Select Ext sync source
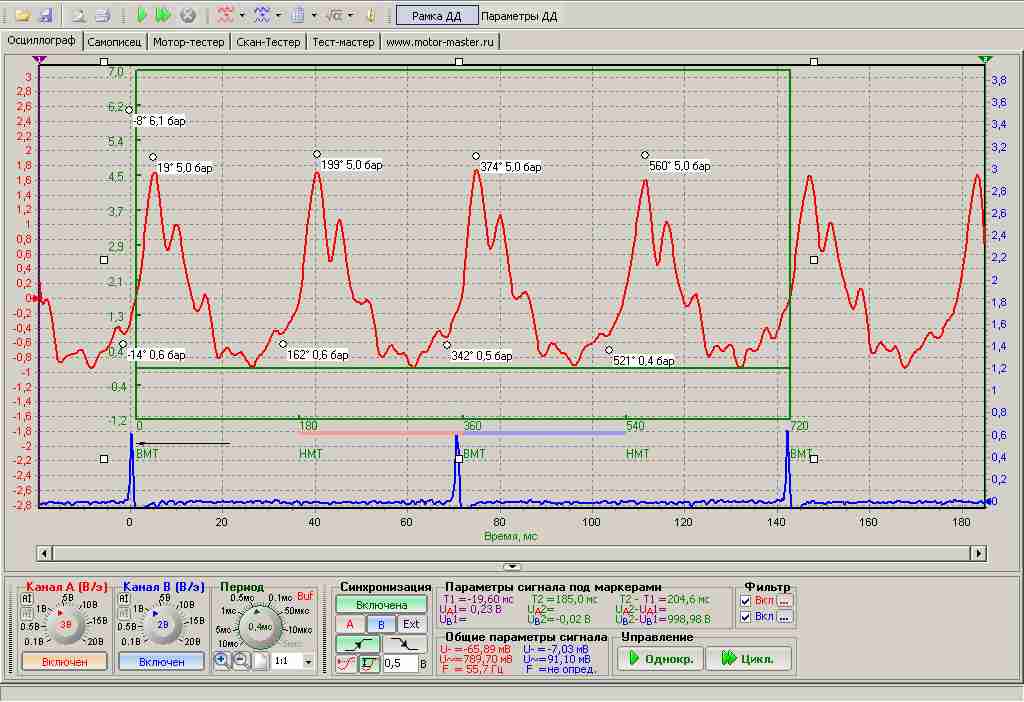This screenshot has height=702, width=1024. (x=411, y=624)
